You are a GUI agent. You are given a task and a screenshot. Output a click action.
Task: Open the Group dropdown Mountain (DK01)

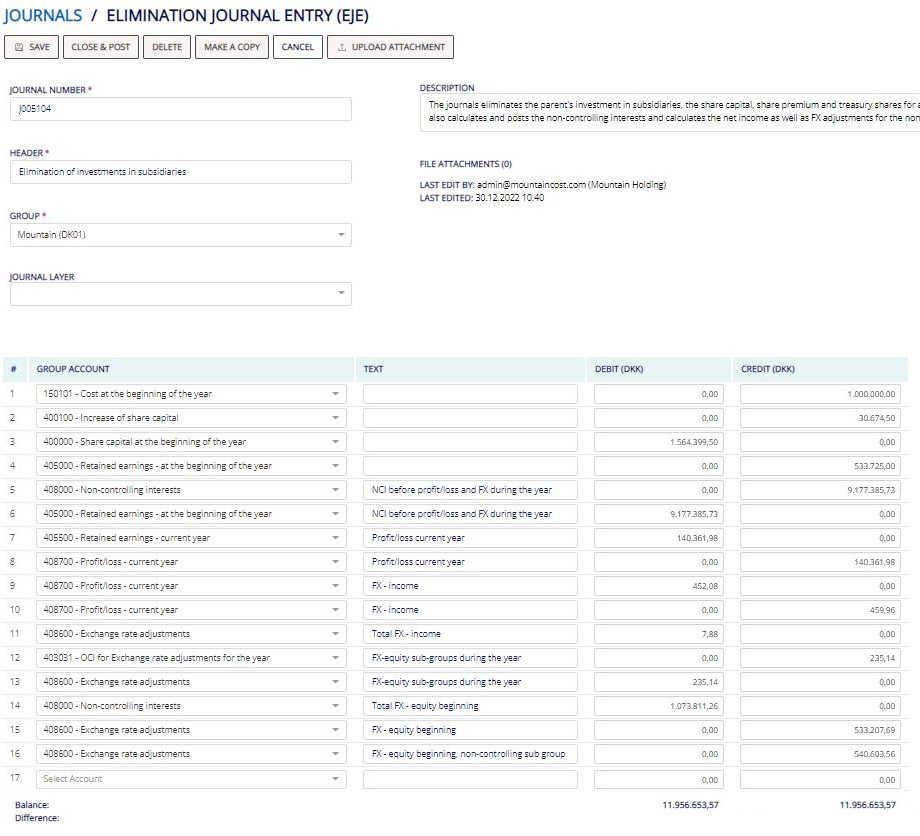(181, 235)
